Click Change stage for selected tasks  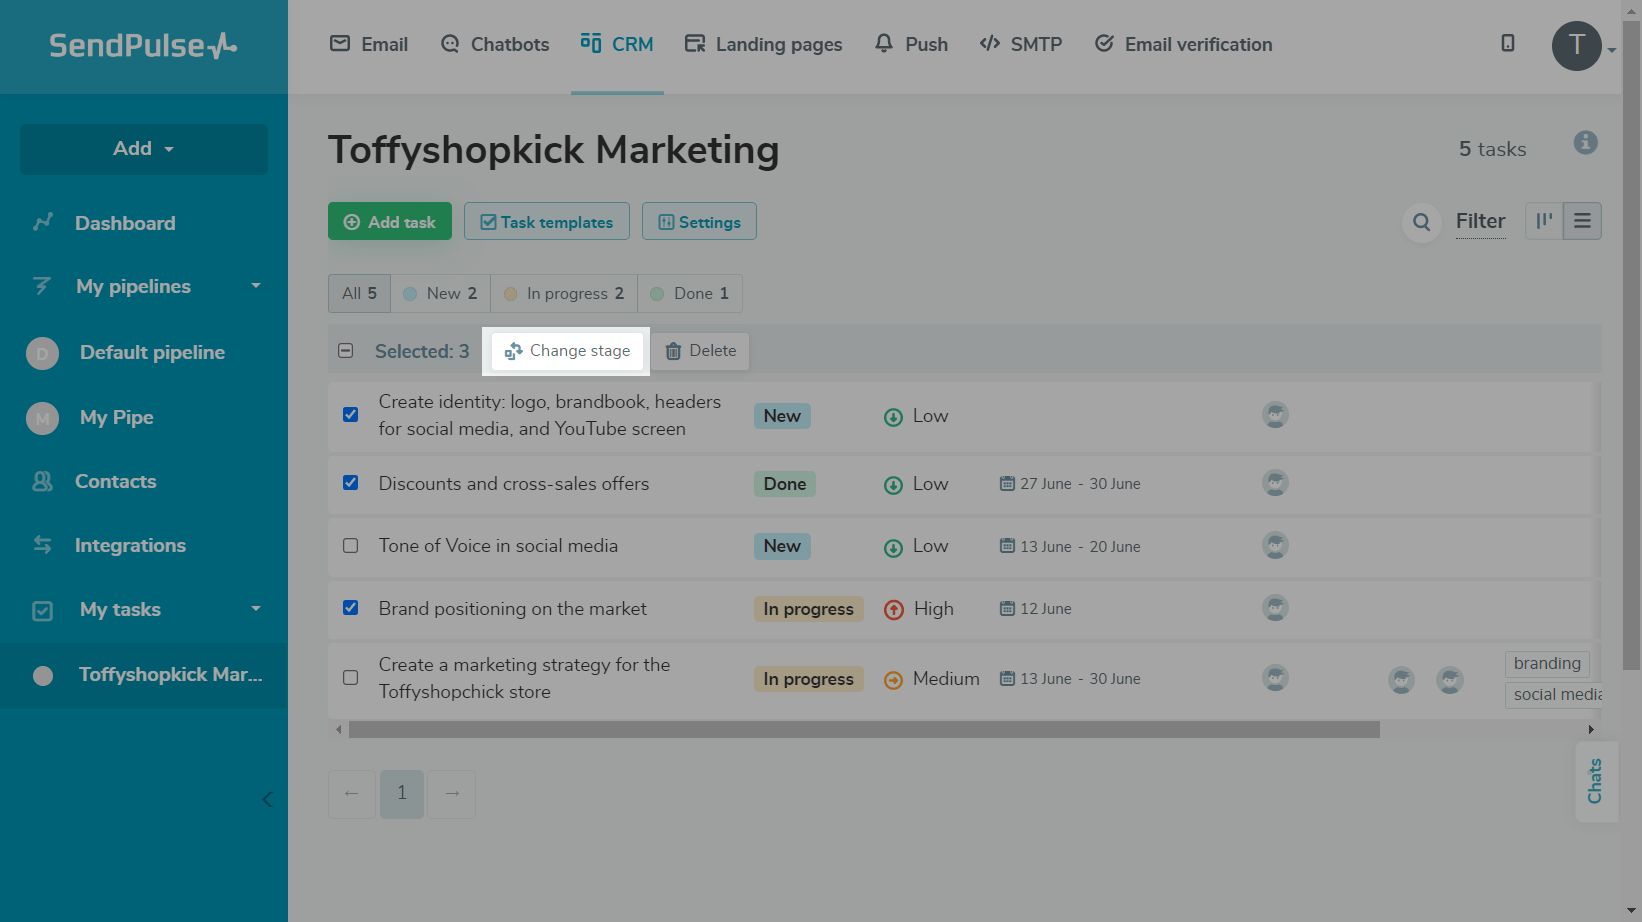click(x=567, y=351)
